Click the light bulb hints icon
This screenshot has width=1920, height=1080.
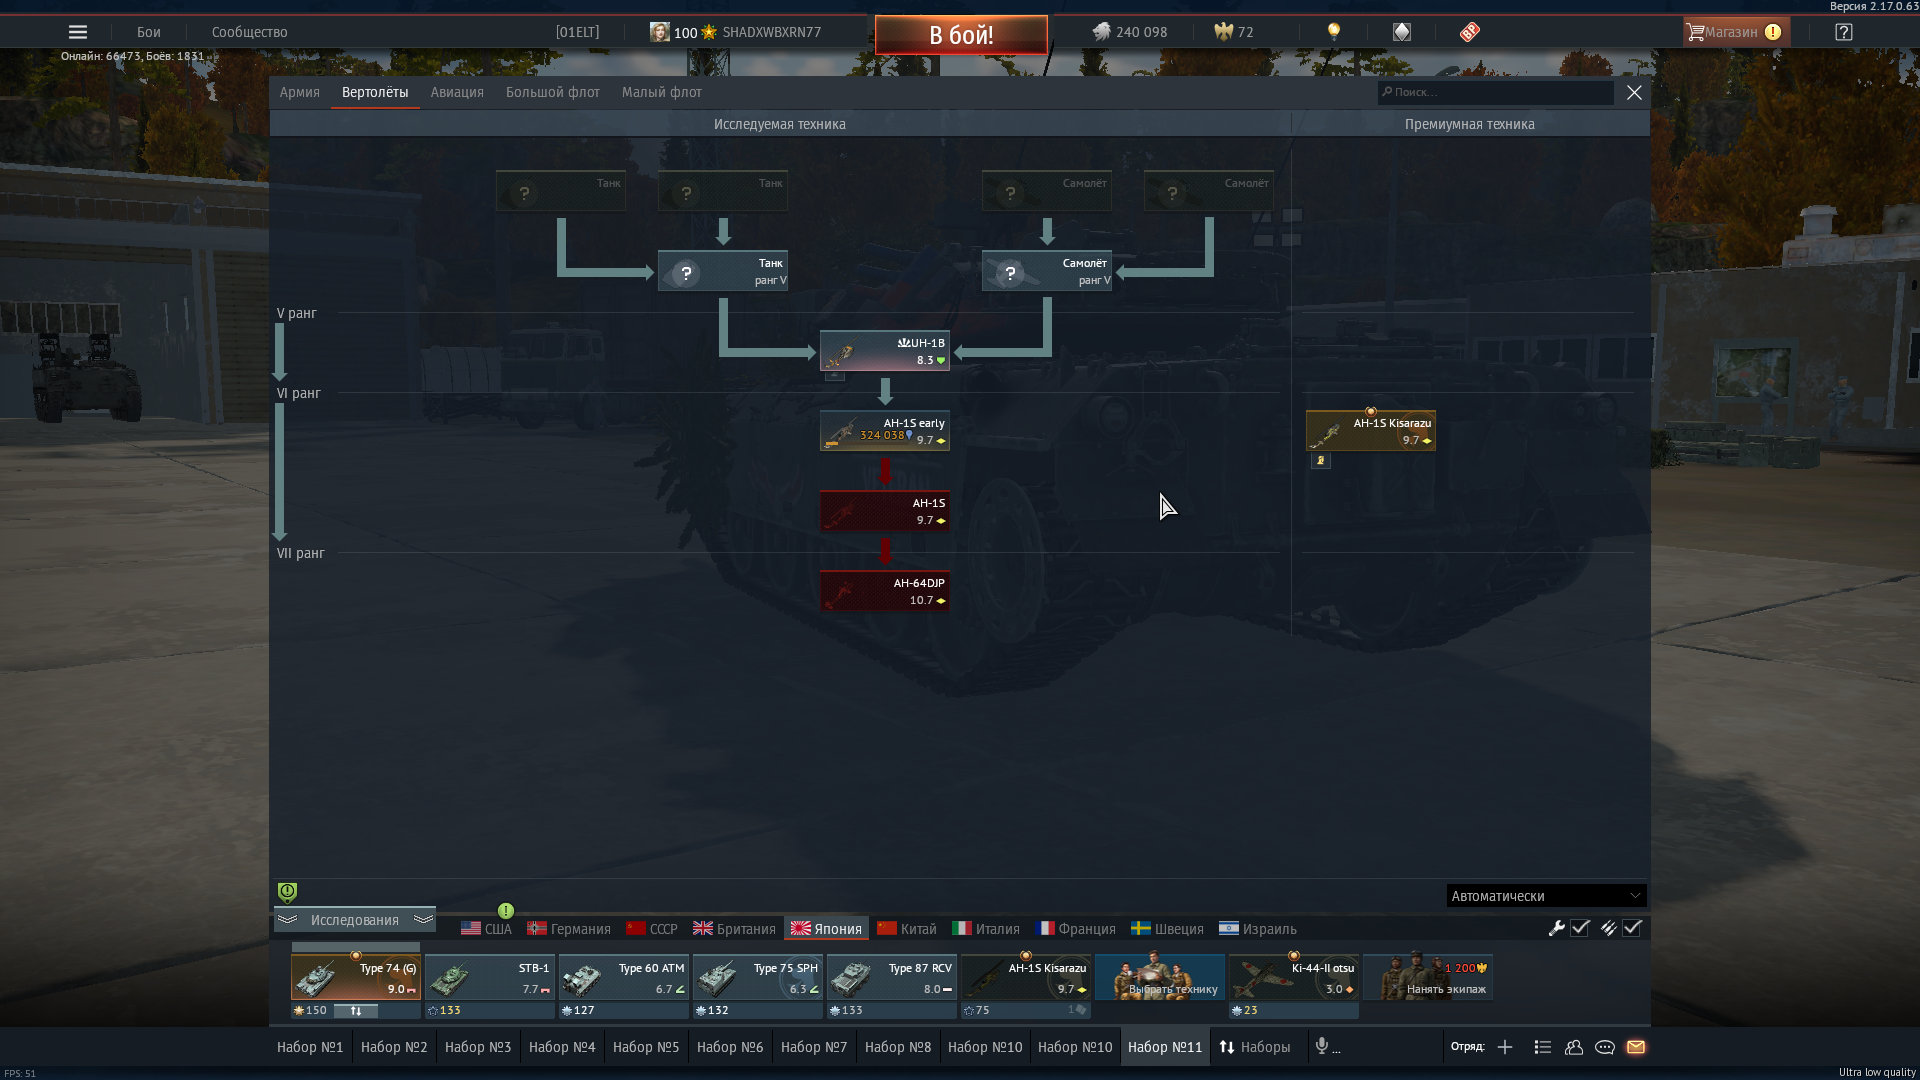click(1333, 32)
